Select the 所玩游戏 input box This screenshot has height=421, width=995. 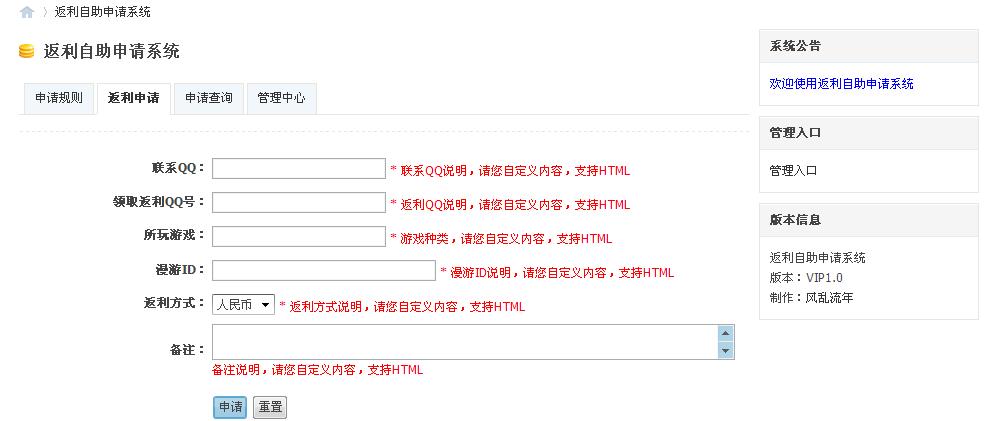298,236
